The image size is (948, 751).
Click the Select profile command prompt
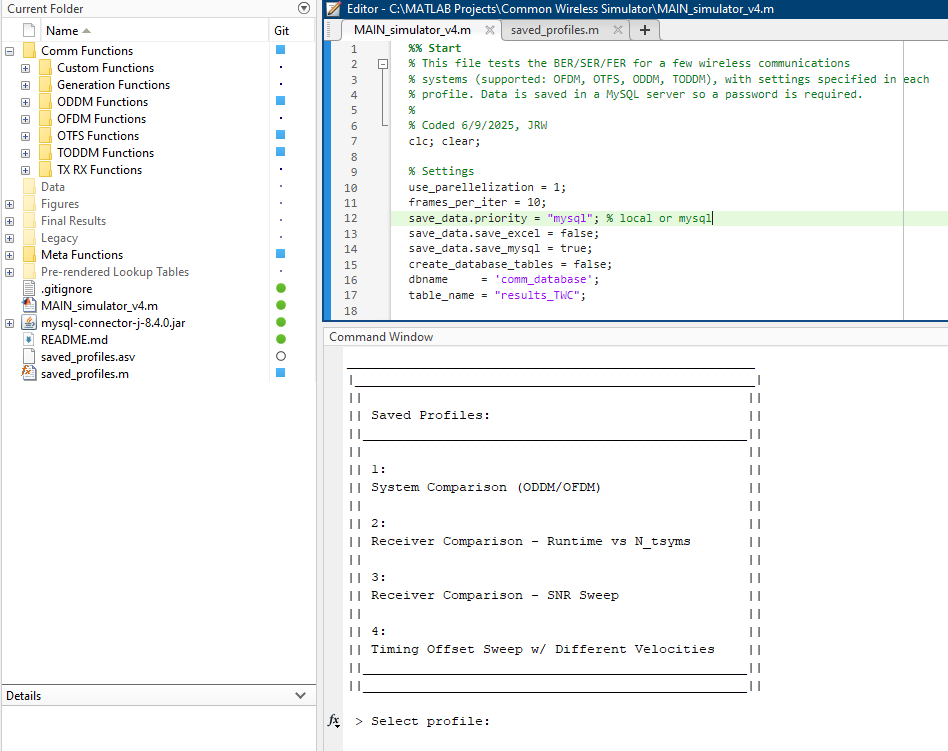pyautogui.click(x=430, y=721)
